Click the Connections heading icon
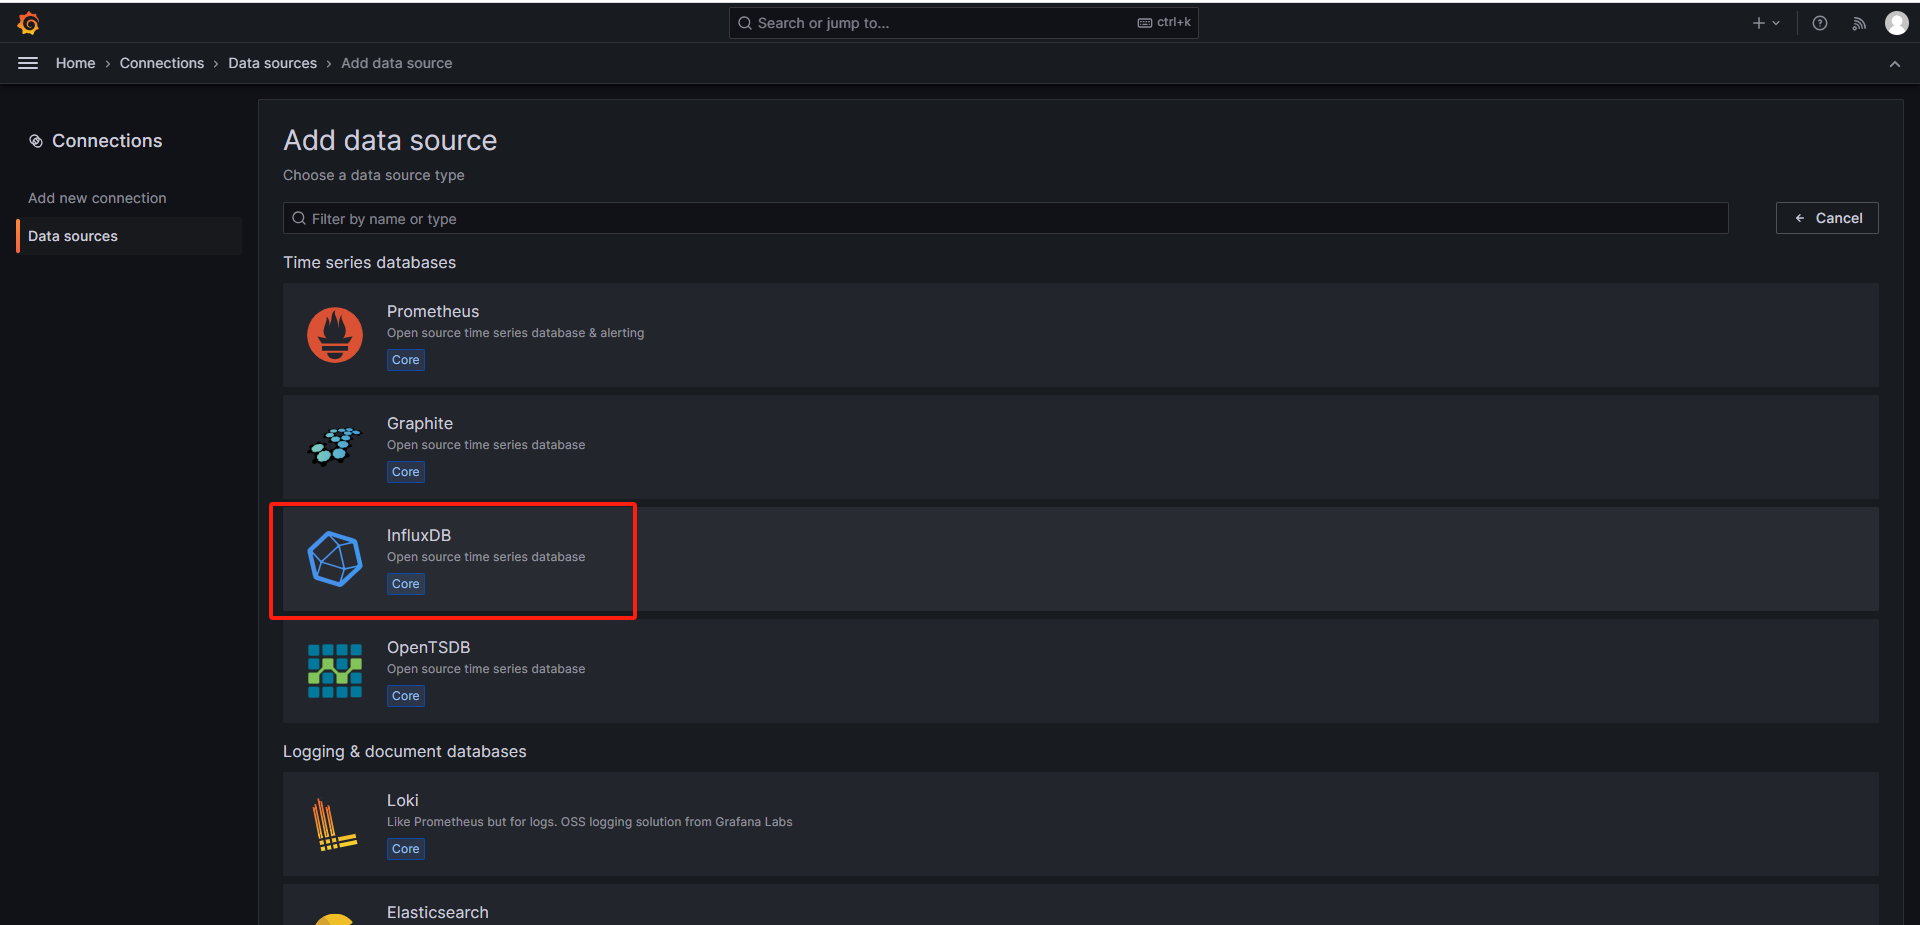The height and width of the screenshot is (925, 1920). (x=36, y=141)
